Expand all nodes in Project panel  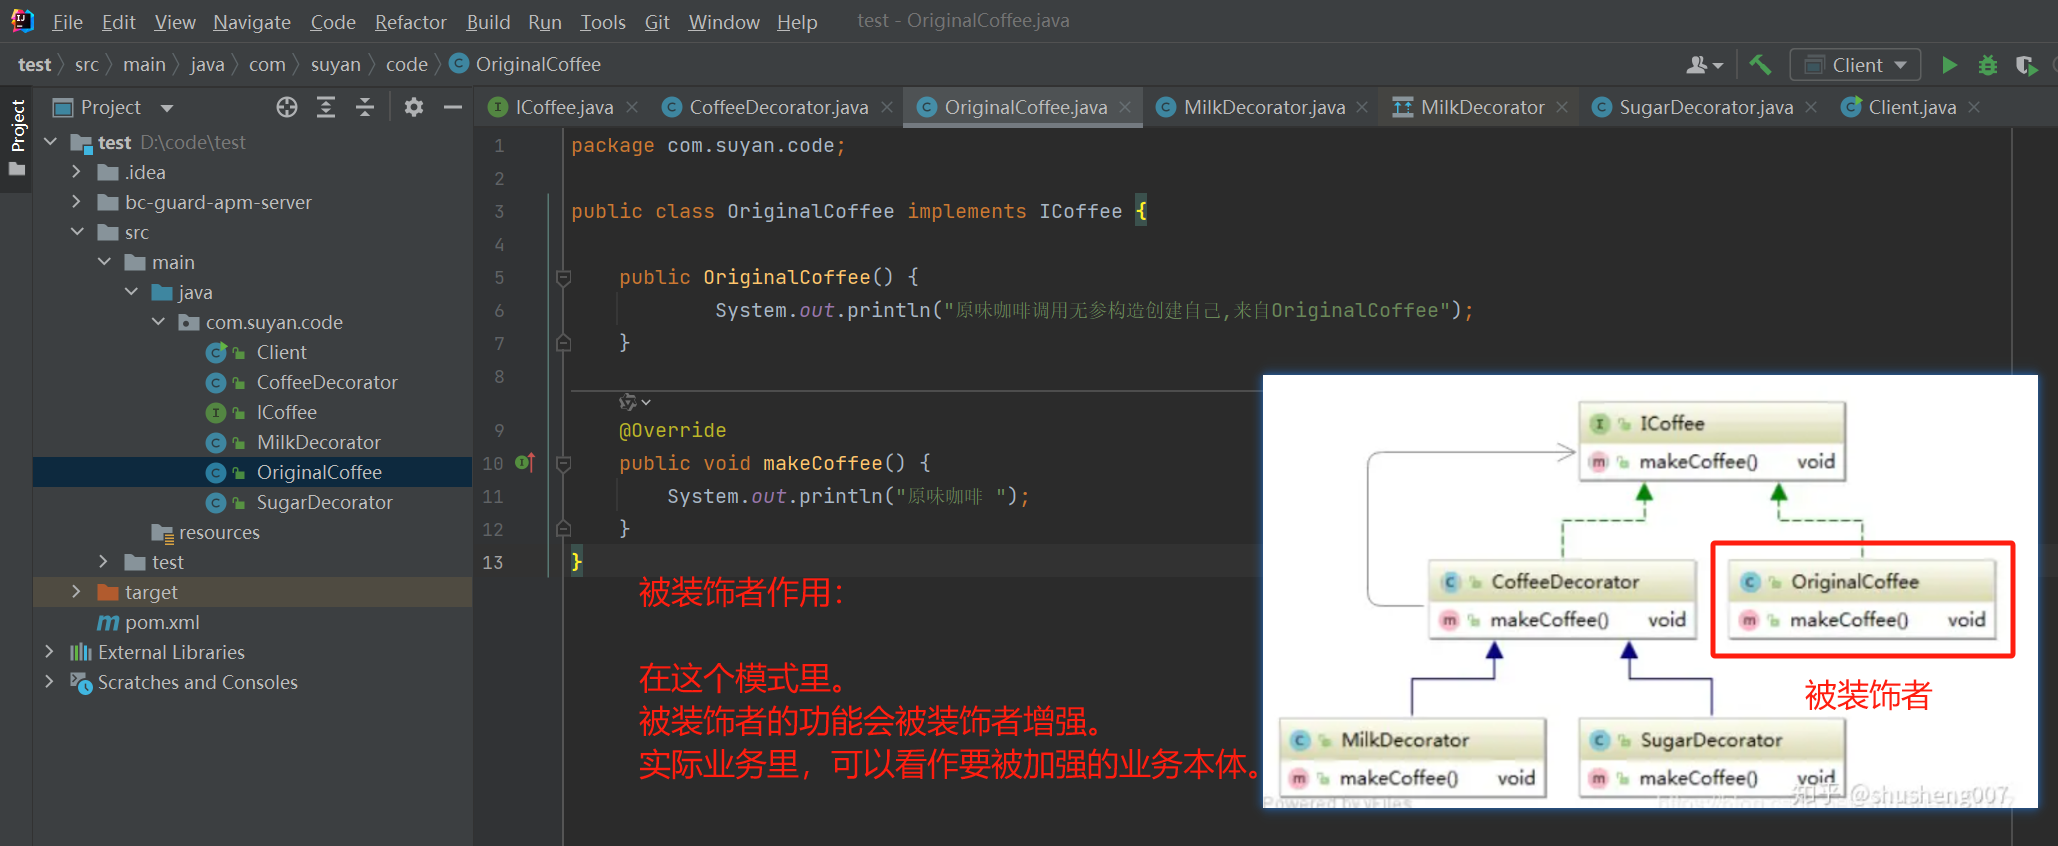[326, 107]
